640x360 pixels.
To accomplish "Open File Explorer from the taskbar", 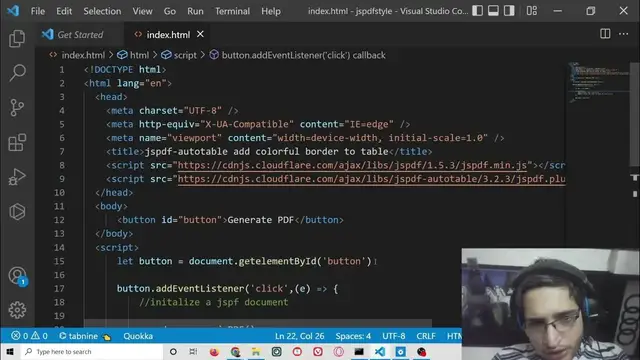I will pyautogui.click(x=256, y=351).
